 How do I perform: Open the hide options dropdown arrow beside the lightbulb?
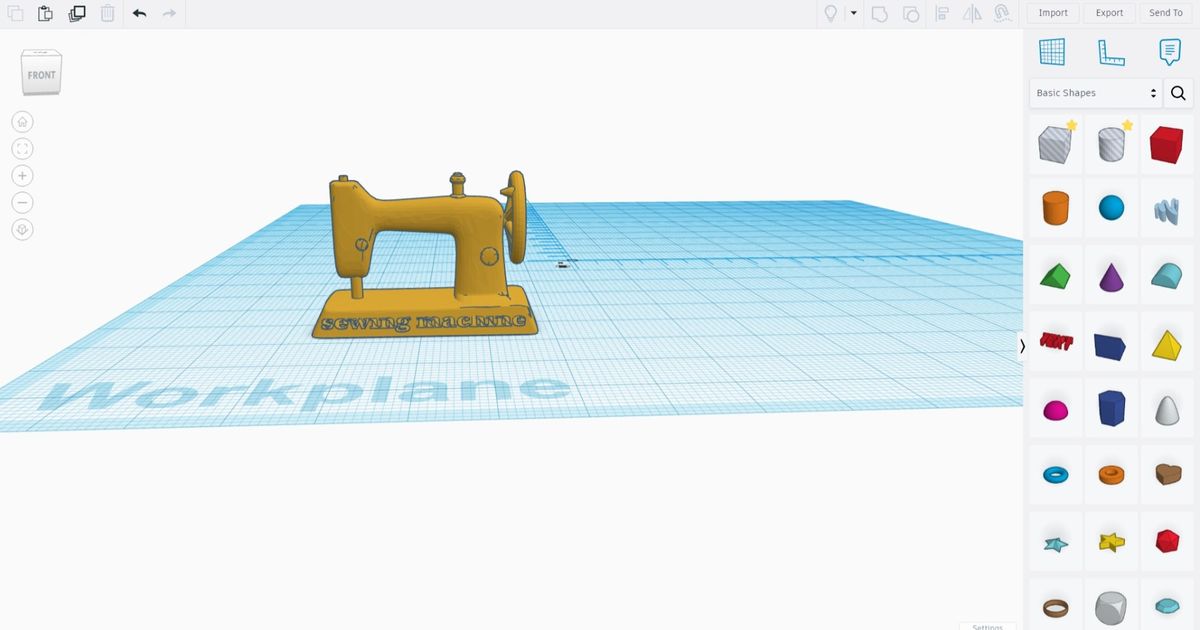[854, 14]
